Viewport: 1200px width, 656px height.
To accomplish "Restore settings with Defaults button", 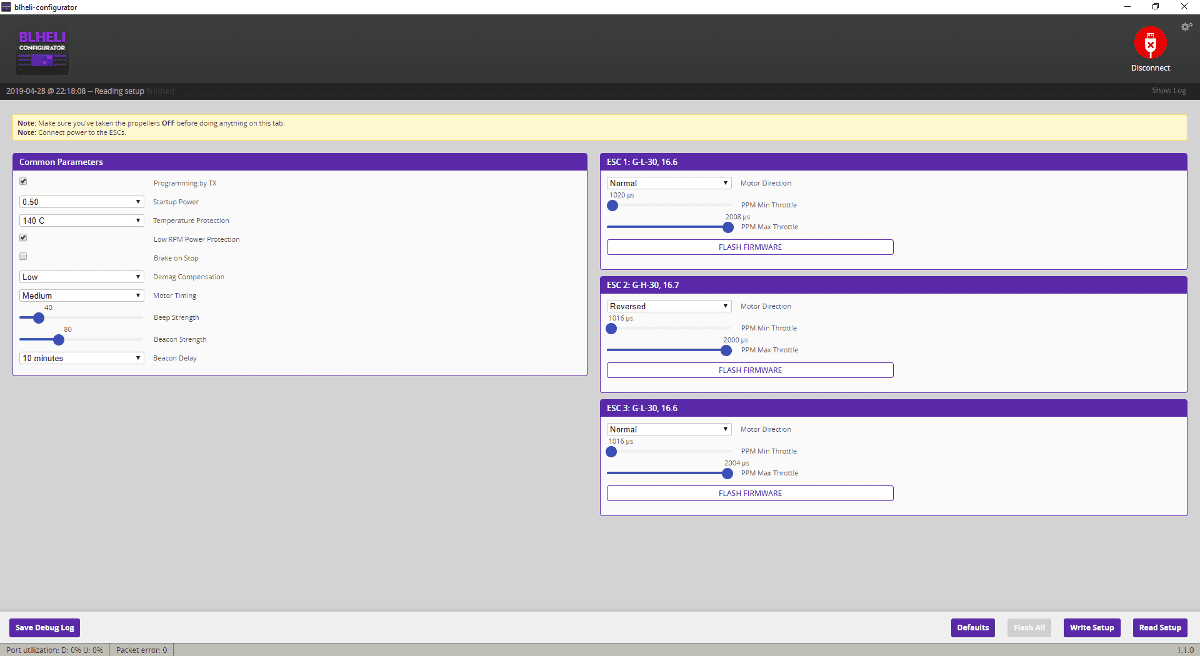I will point(973,628).
